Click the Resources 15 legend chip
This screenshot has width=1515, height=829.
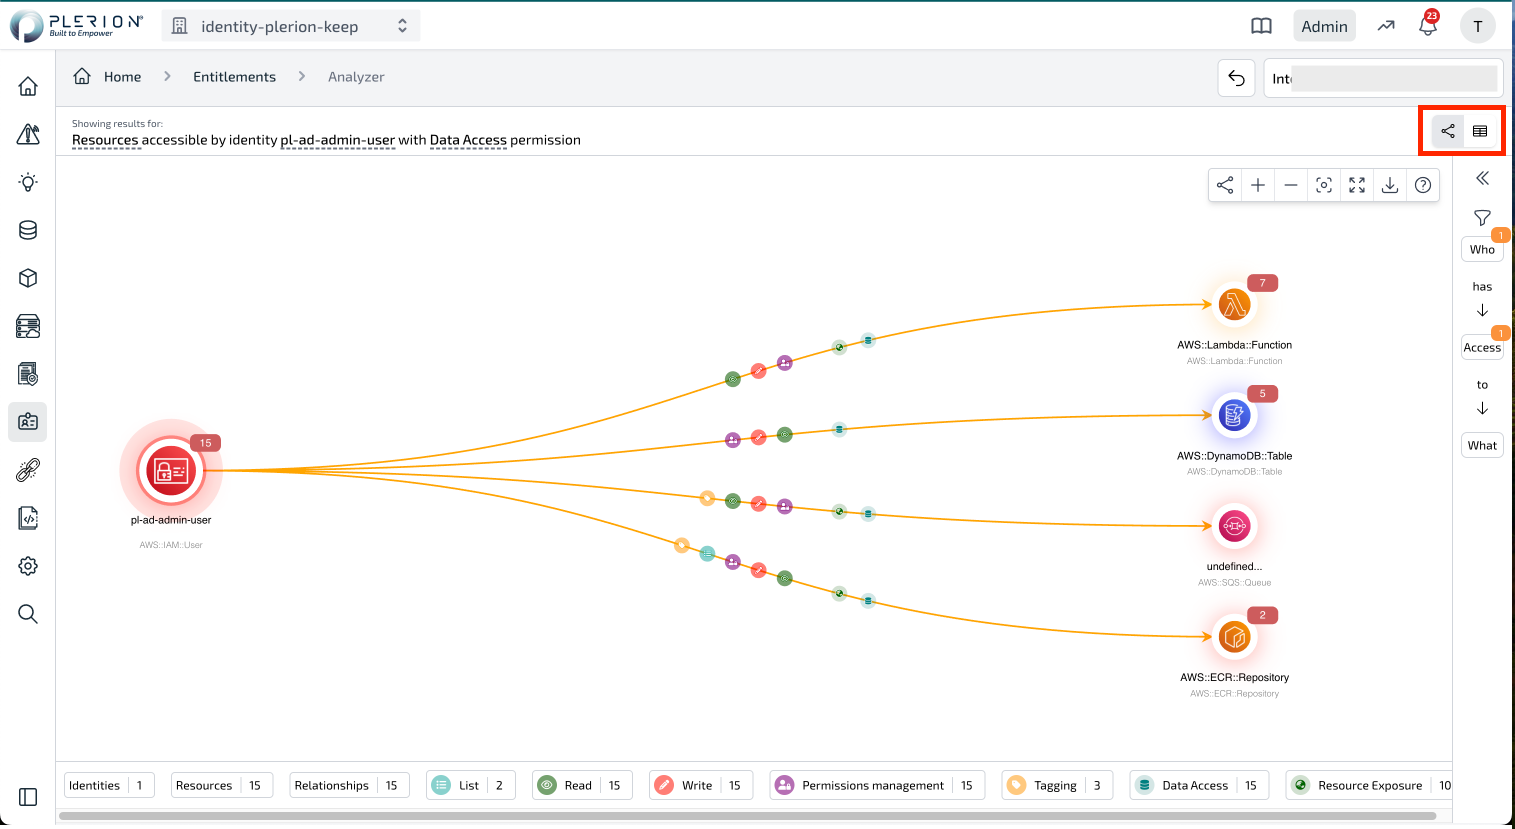[221, 785]
